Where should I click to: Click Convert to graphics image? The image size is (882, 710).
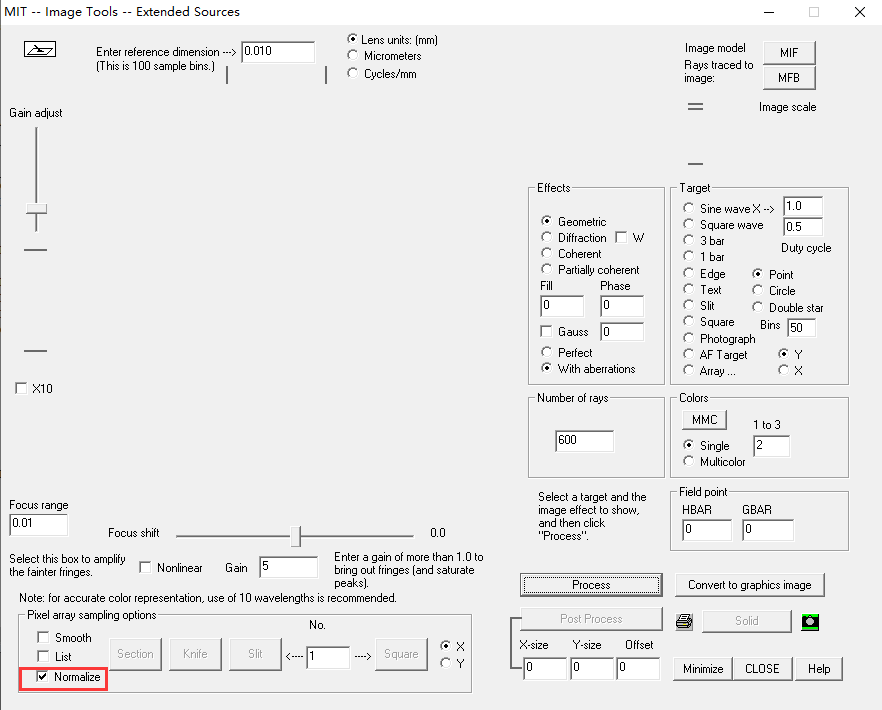749,585
